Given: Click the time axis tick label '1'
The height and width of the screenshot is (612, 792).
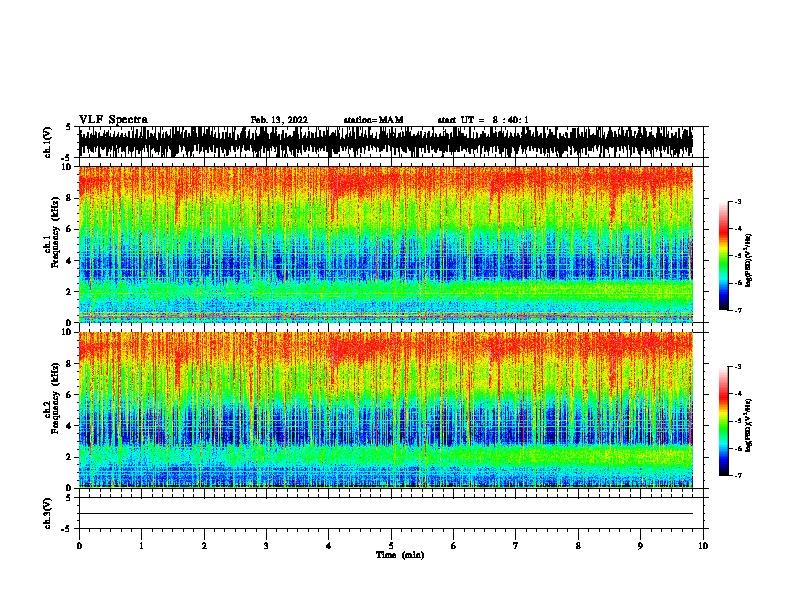Looking at the screenshot, I should 141,546.
